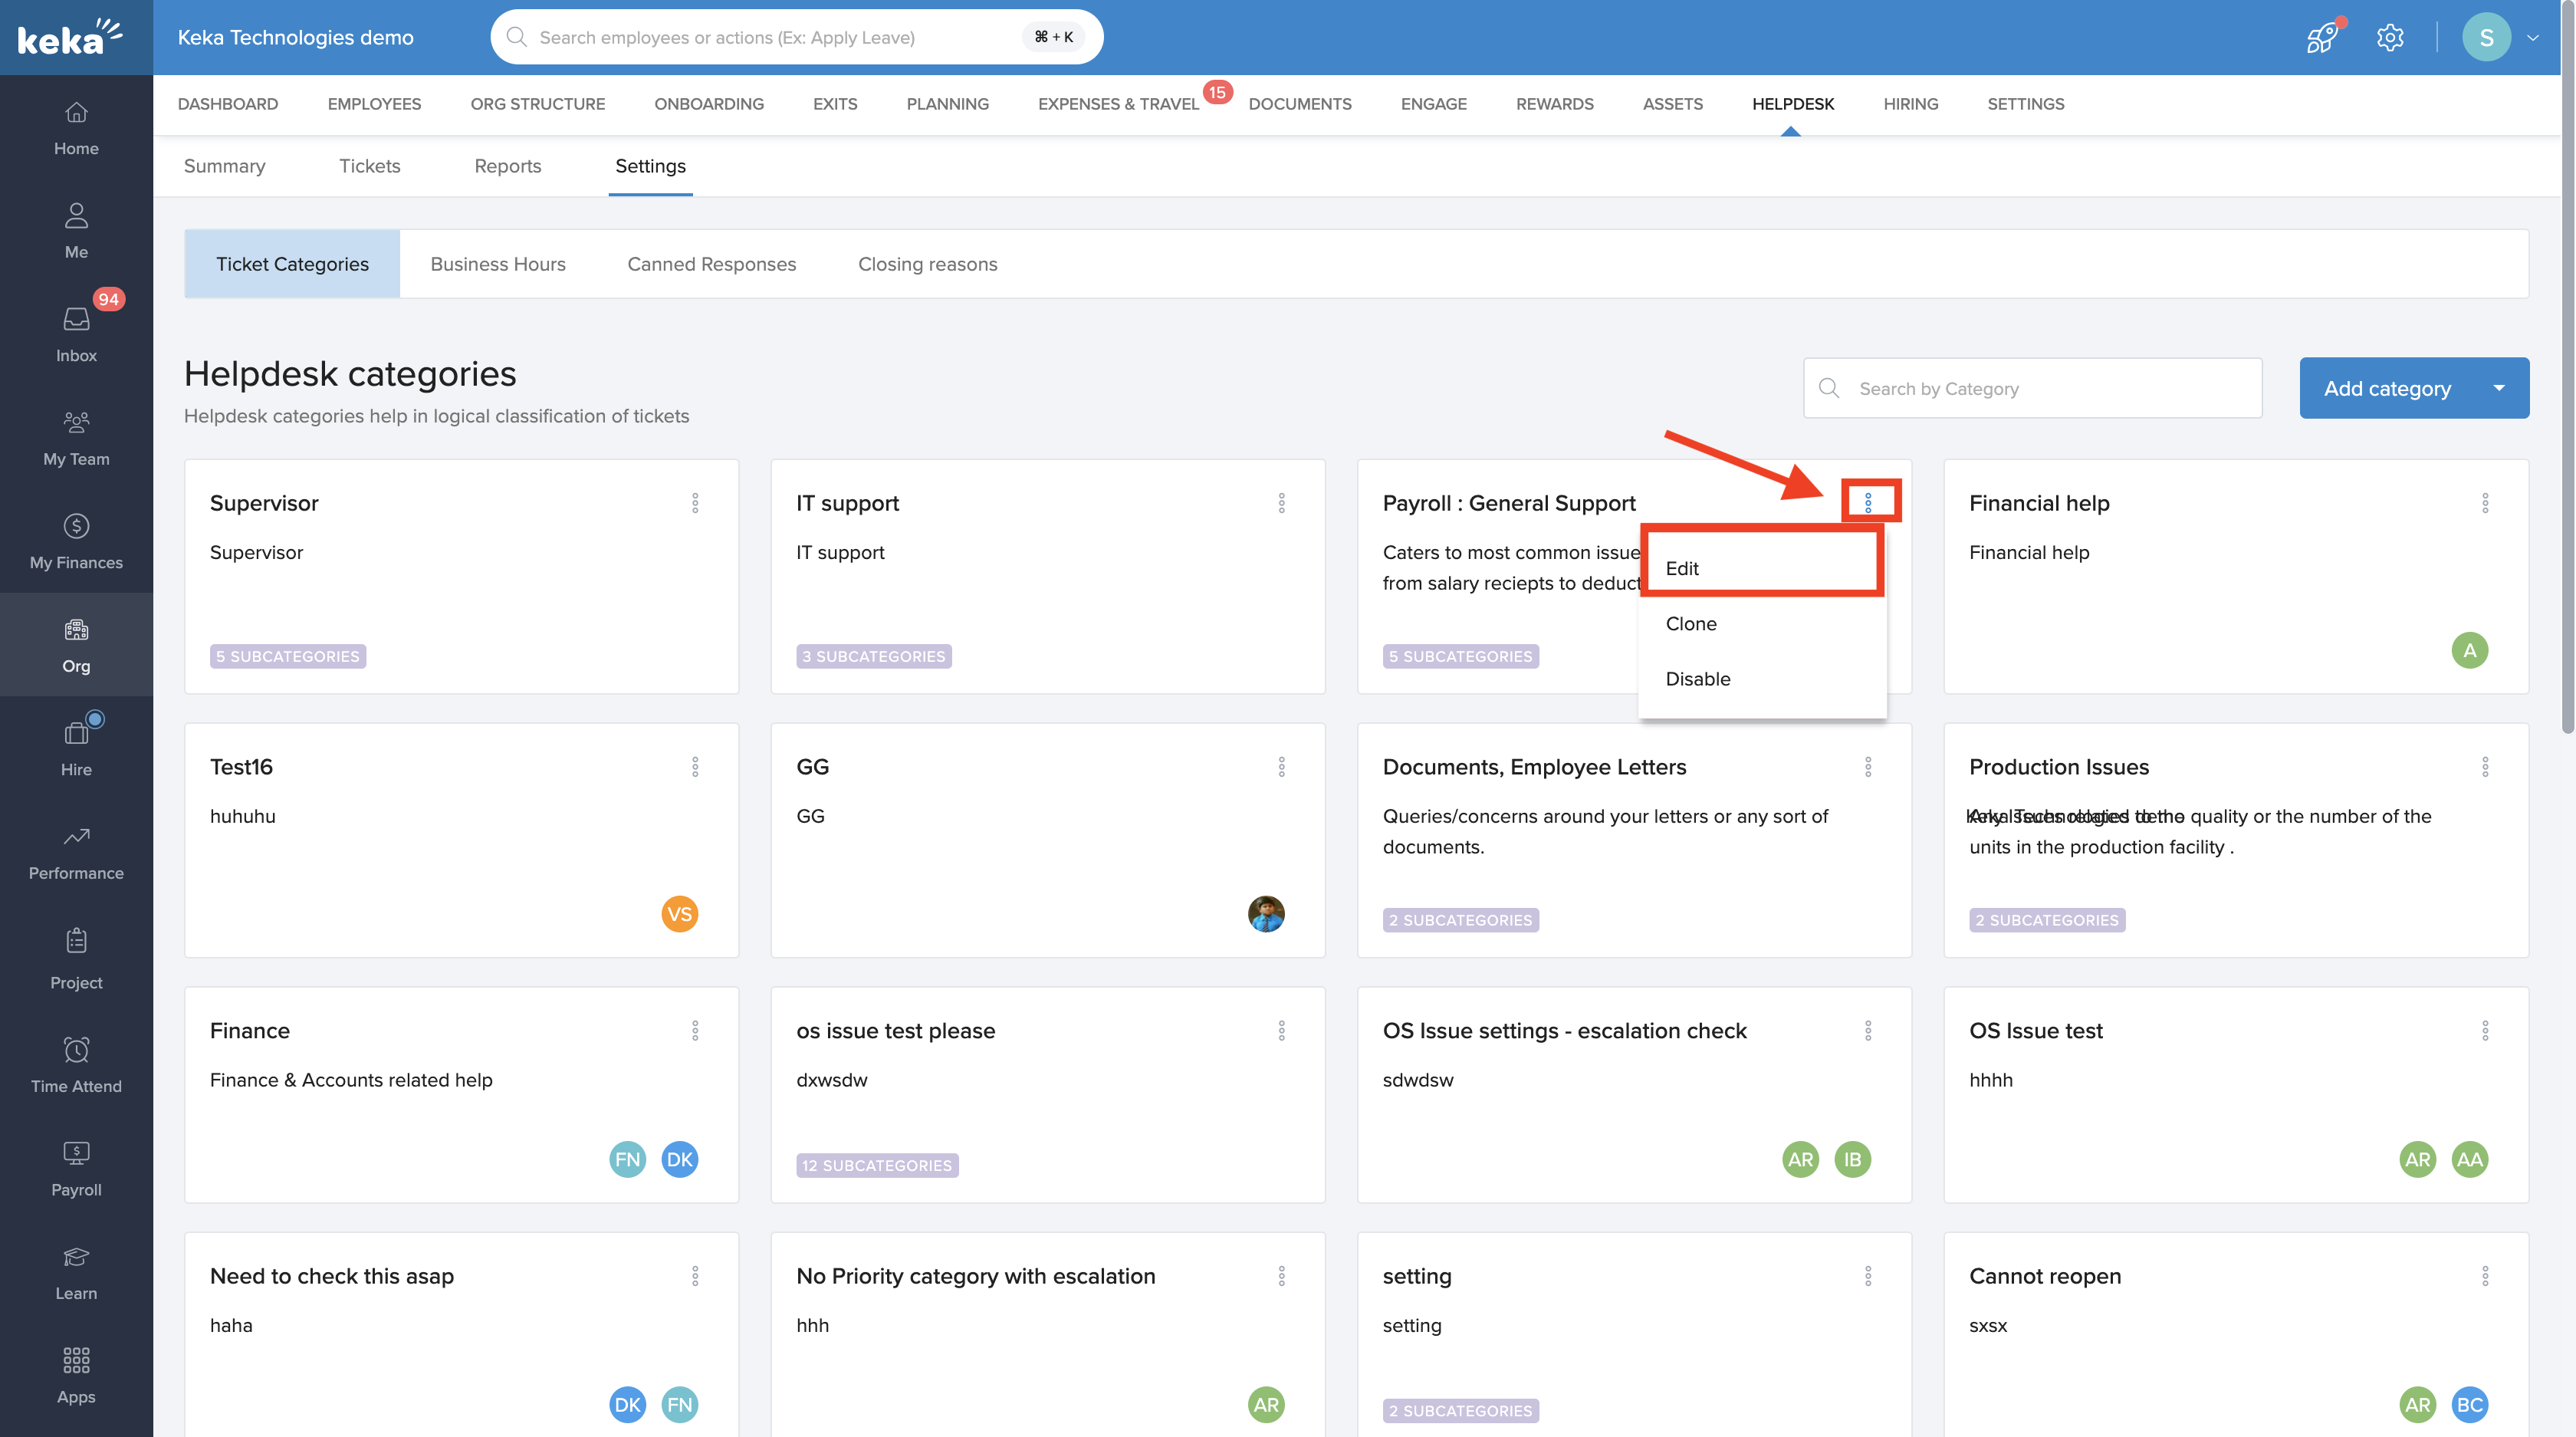Go to the Tickets sub-tab

pos(369,166)
